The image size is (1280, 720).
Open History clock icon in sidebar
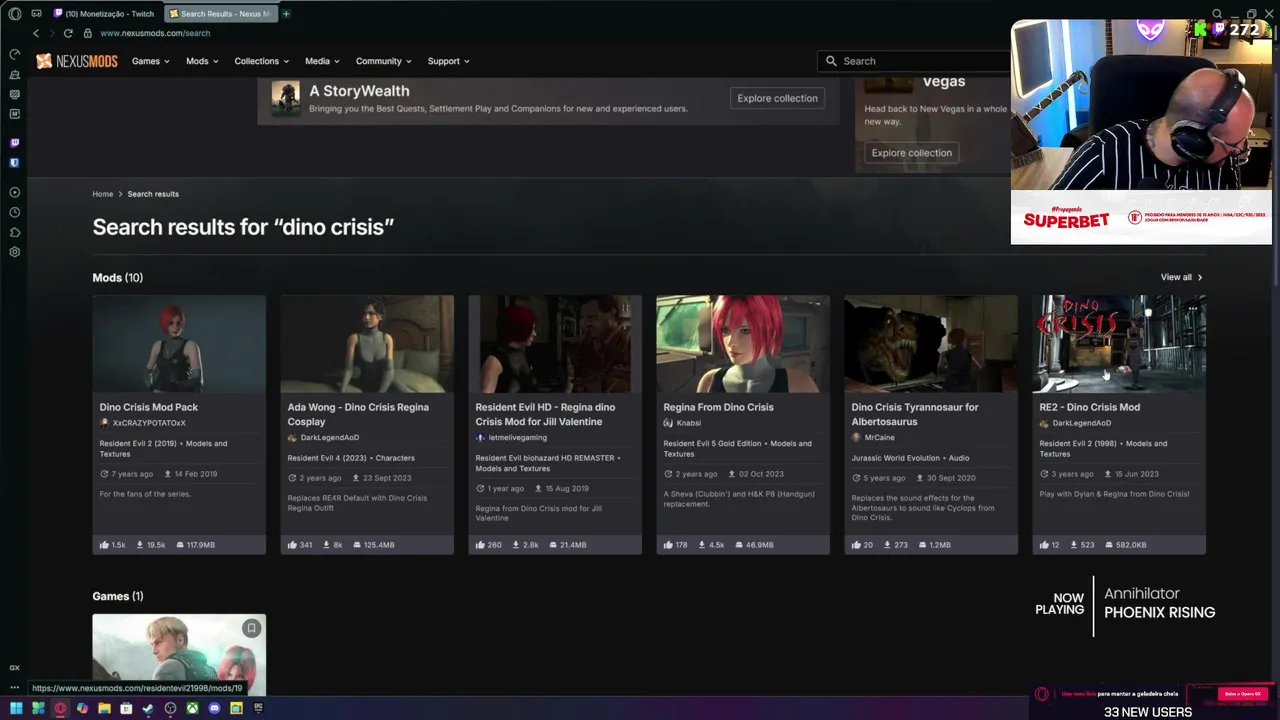point(14,212)
